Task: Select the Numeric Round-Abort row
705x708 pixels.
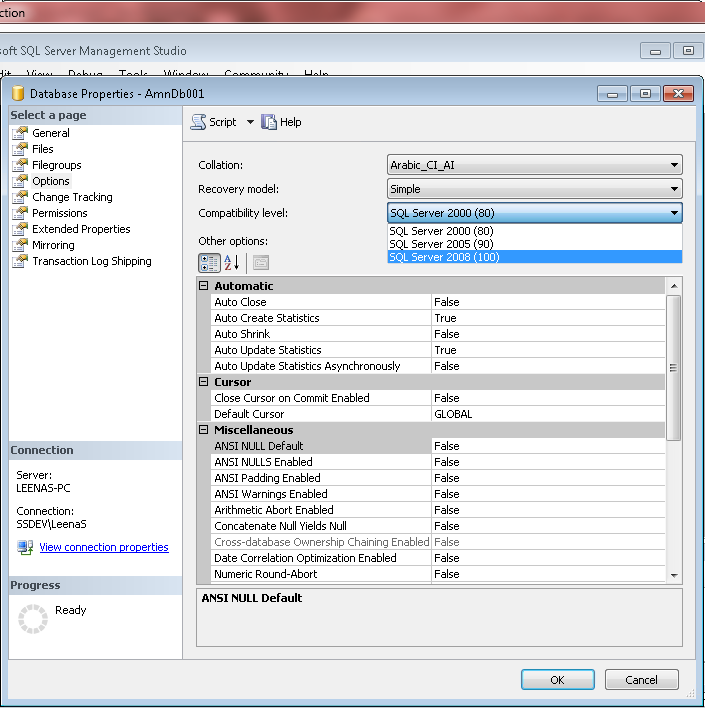Action: [438, 574]
